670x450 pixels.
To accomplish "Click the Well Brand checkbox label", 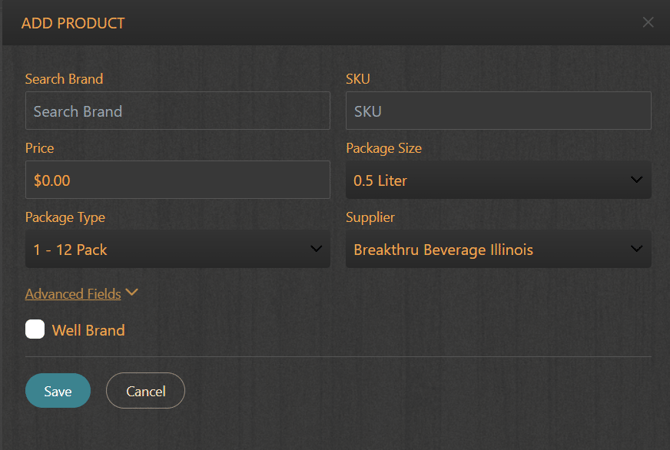I will tap(88, 330).
